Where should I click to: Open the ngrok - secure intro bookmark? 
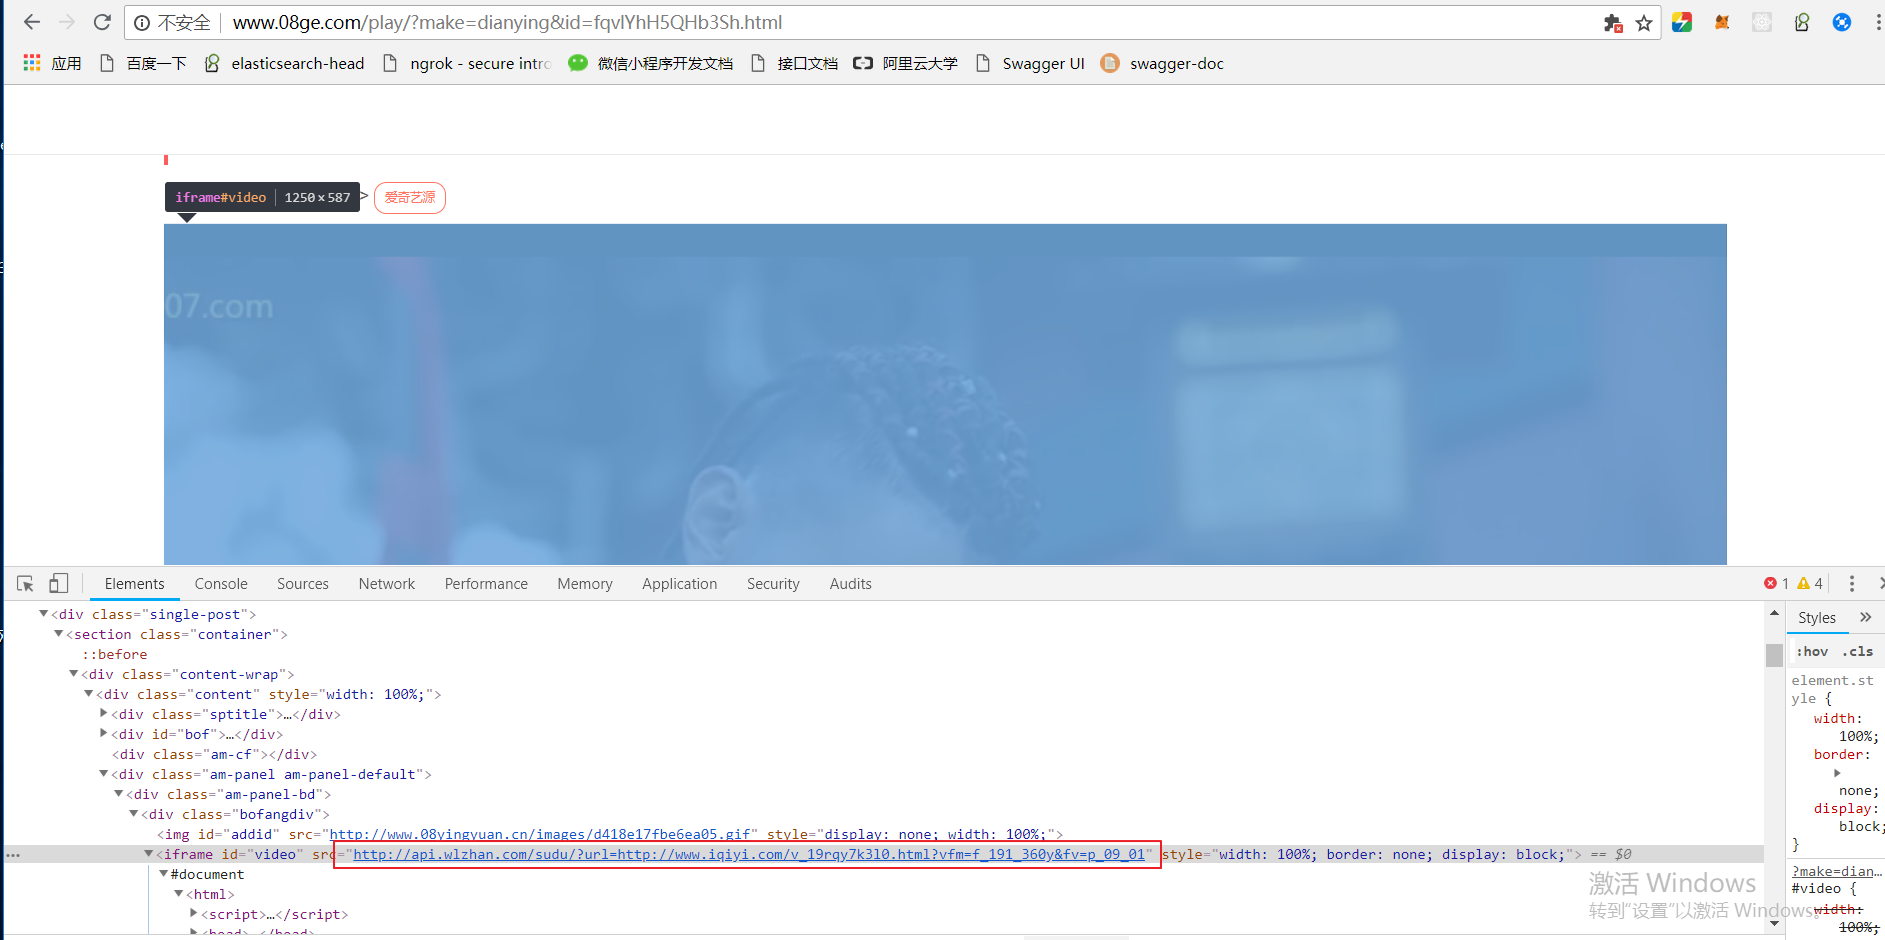(466, 63)
